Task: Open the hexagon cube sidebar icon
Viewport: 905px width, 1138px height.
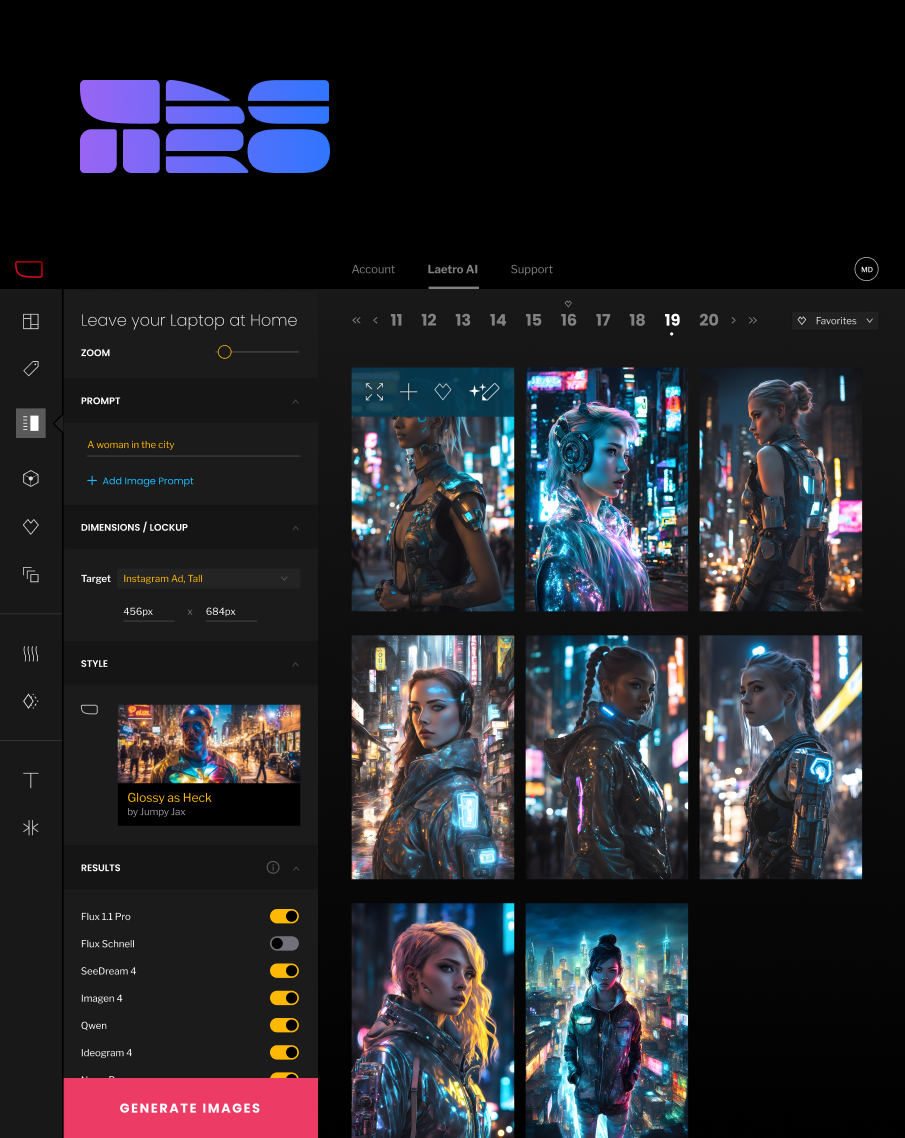Action: (30, 478)
